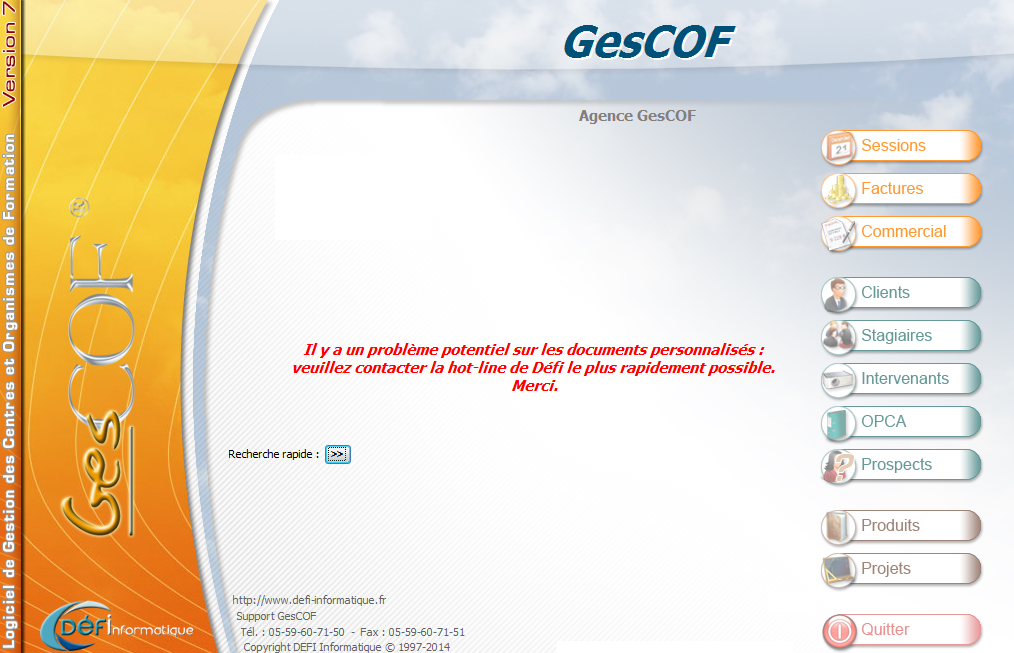Open Sessions via the calendar icon
The height and width of the screenshot is (653, 1014).
tap(839, 147)
